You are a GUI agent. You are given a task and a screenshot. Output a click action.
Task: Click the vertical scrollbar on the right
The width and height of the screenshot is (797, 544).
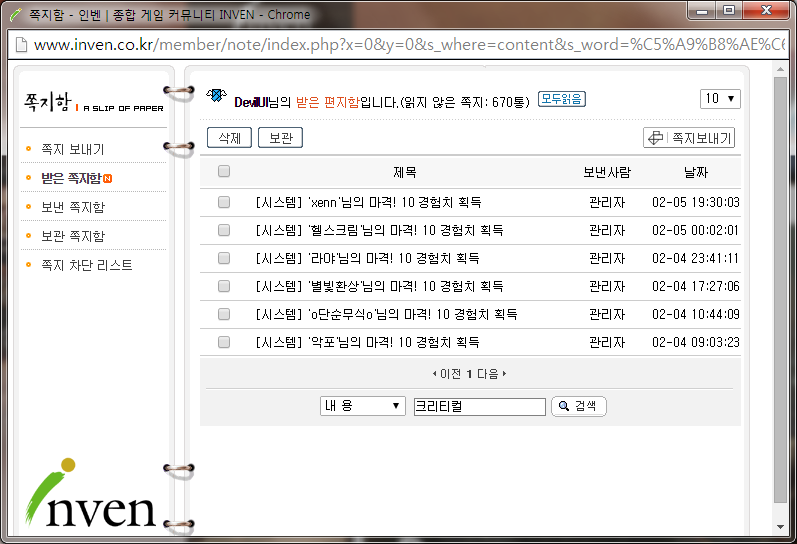(781, 300)
